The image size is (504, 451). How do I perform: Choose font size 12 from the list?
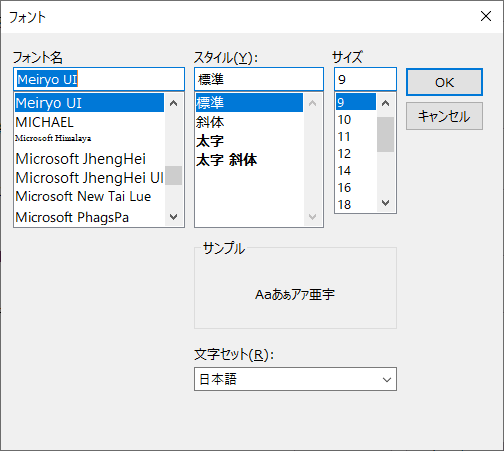click(x=356, y=154)
